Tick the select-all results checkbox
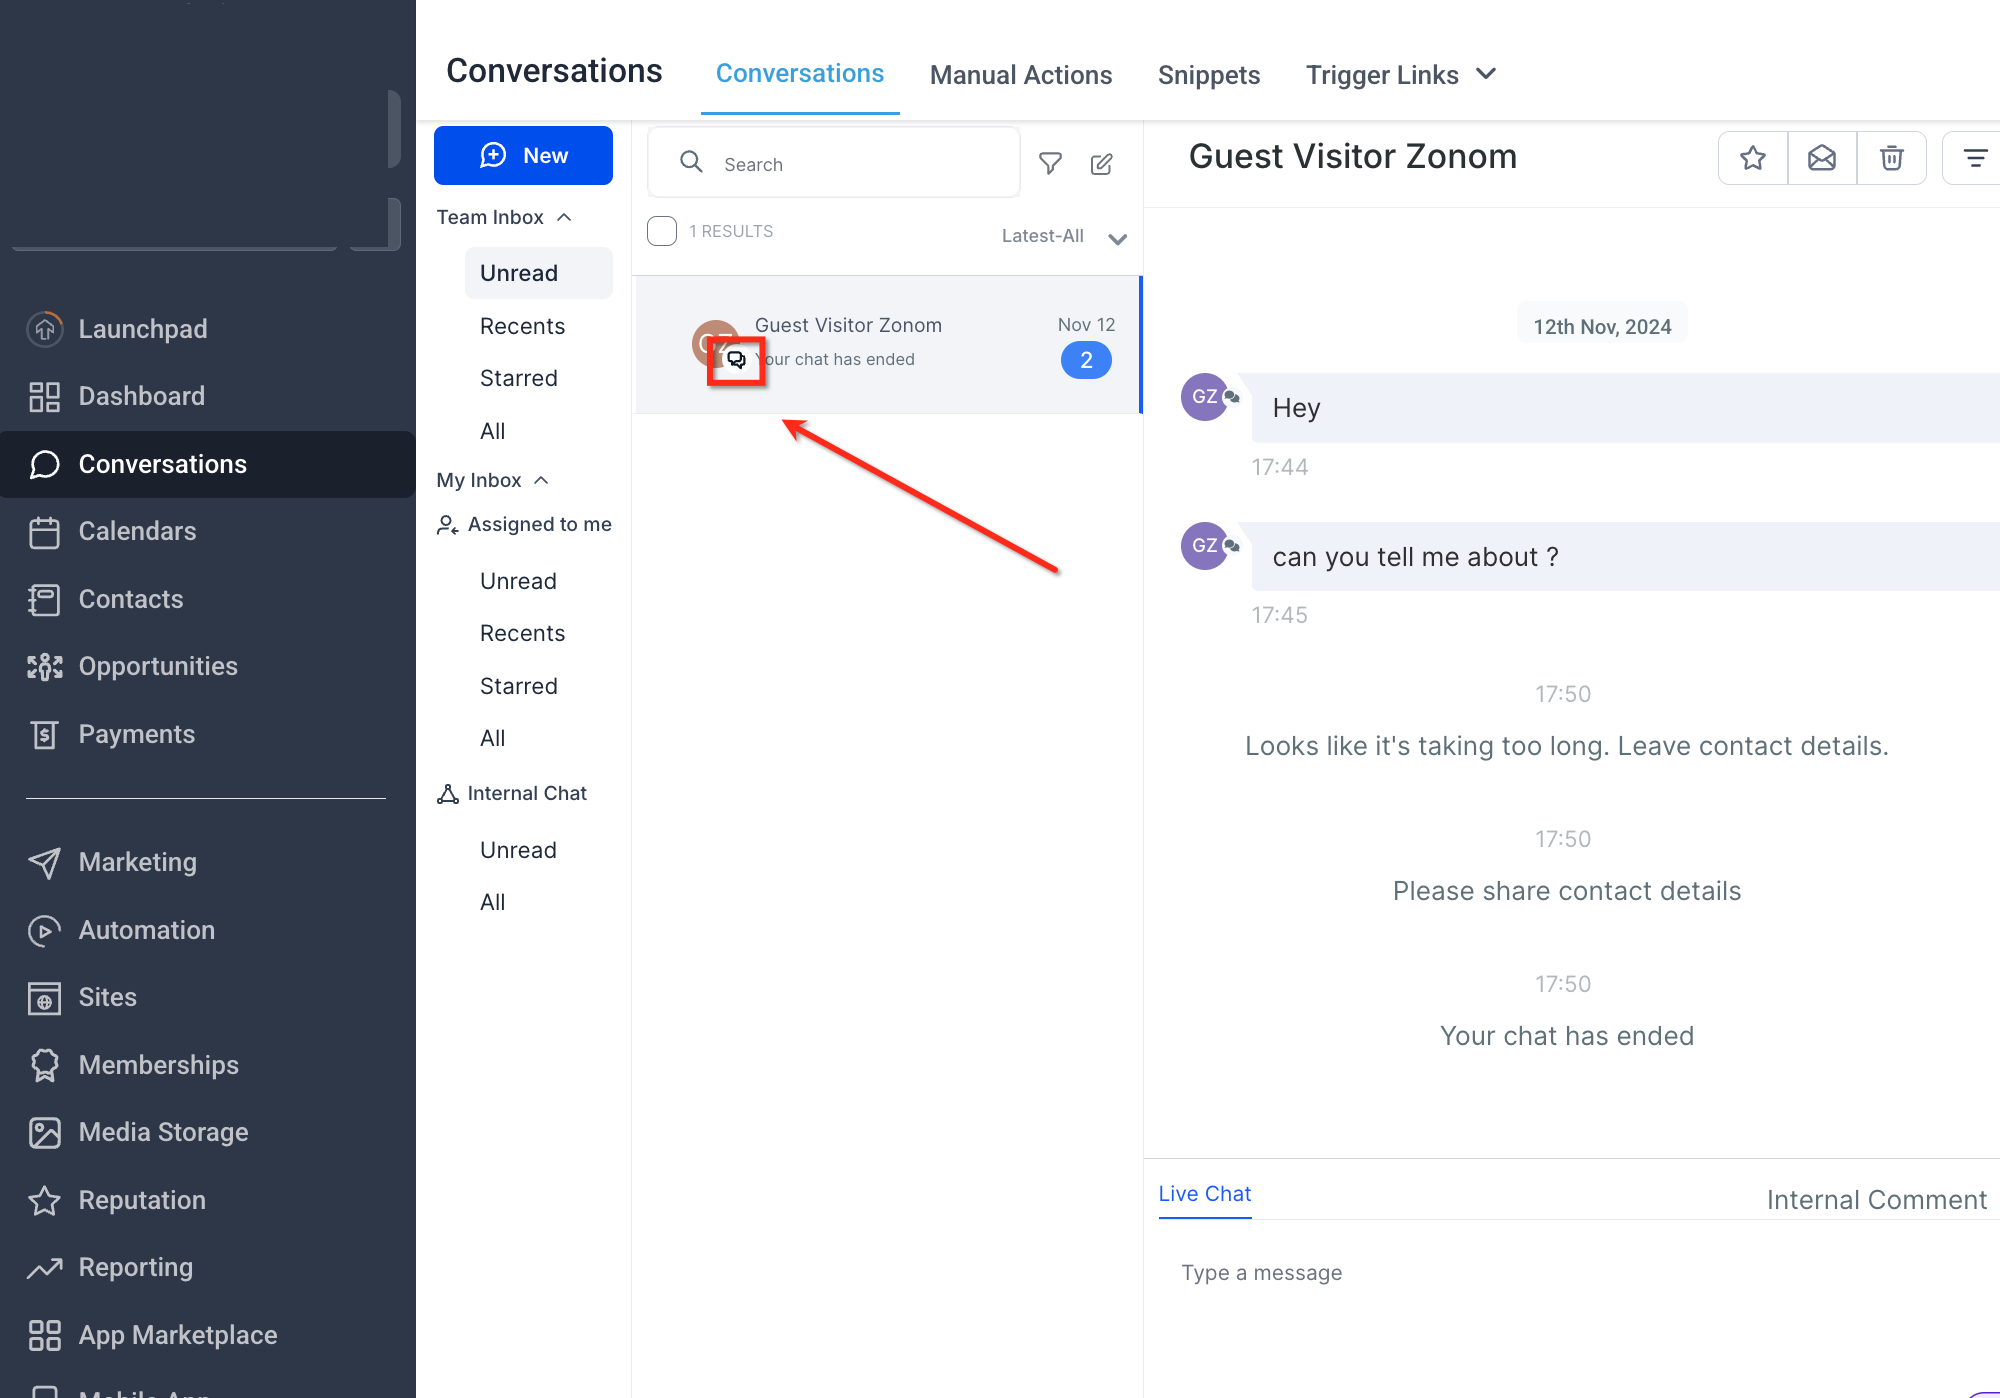This screenshot has width=2000, height=1398. (662, 231)
